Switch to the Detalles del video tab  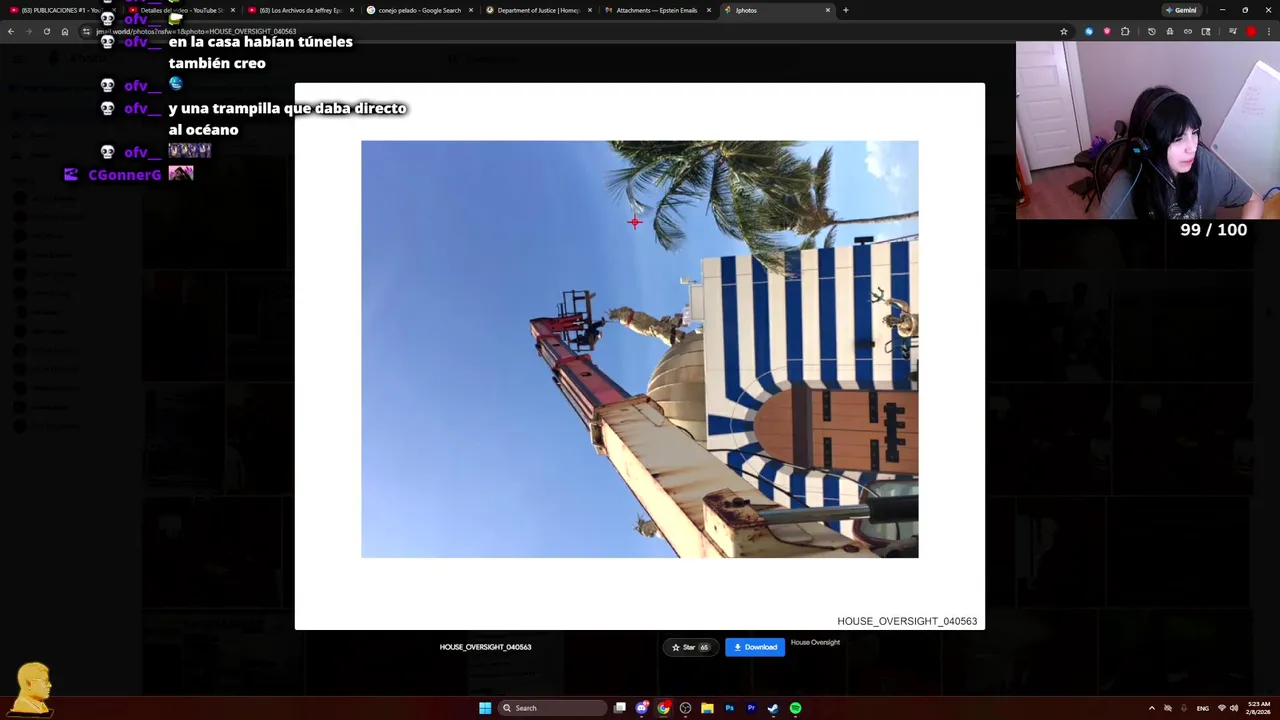point(180,10)
